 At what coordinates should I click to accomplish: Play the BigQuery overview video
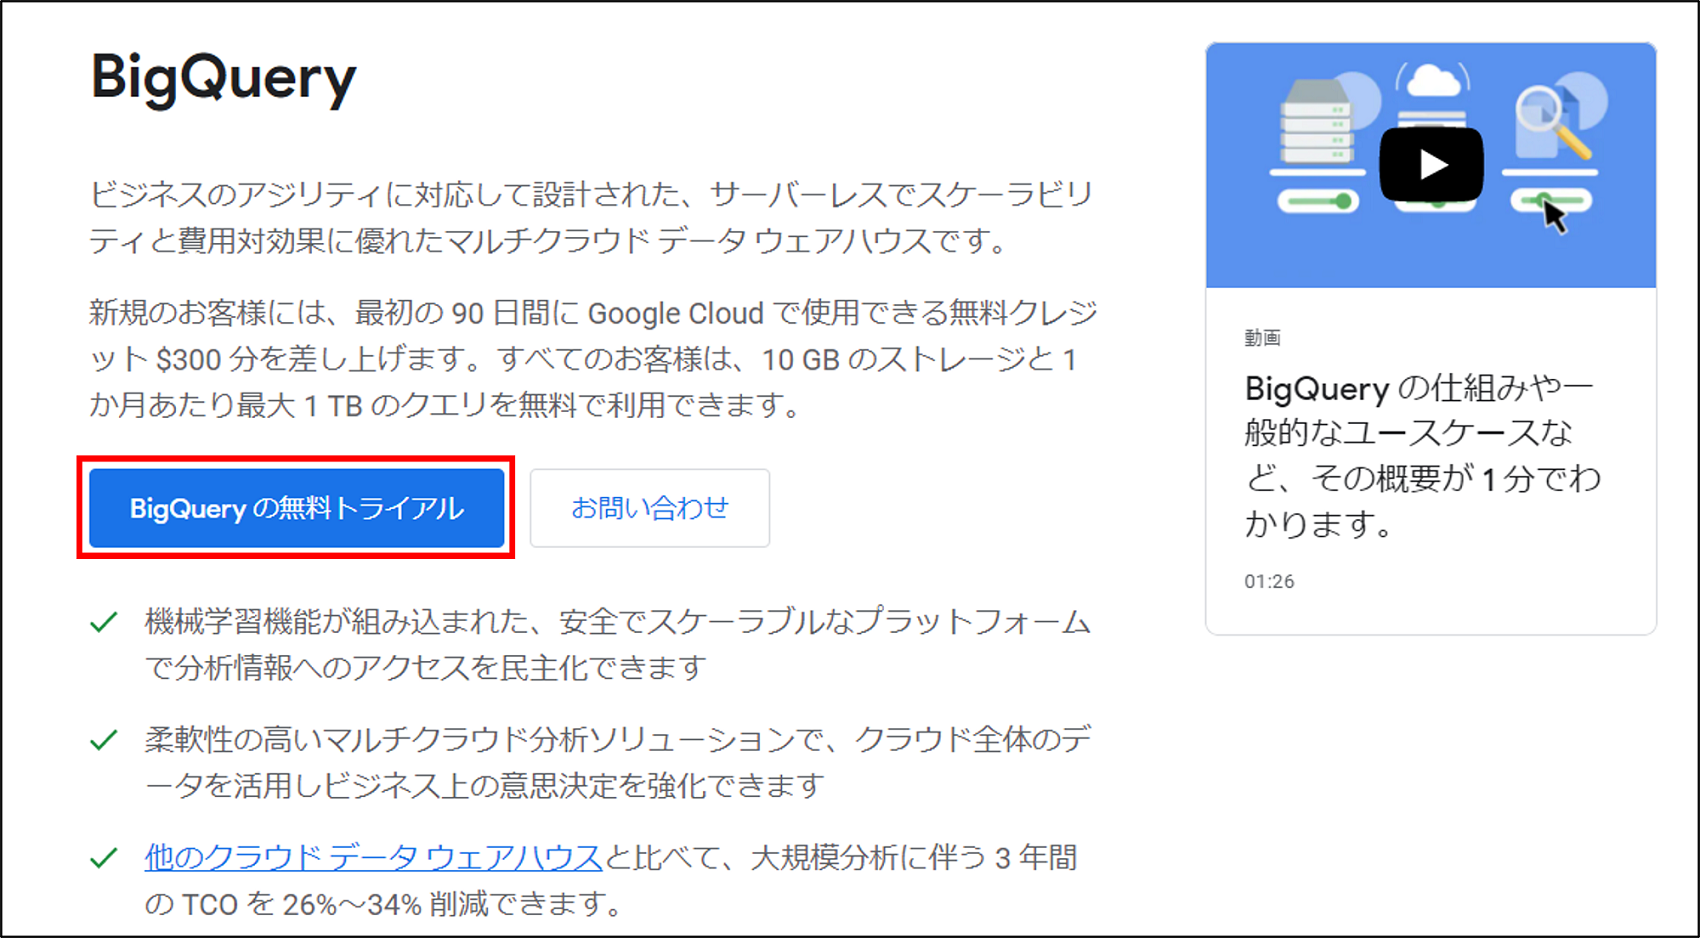click(x=1431, y=165)
